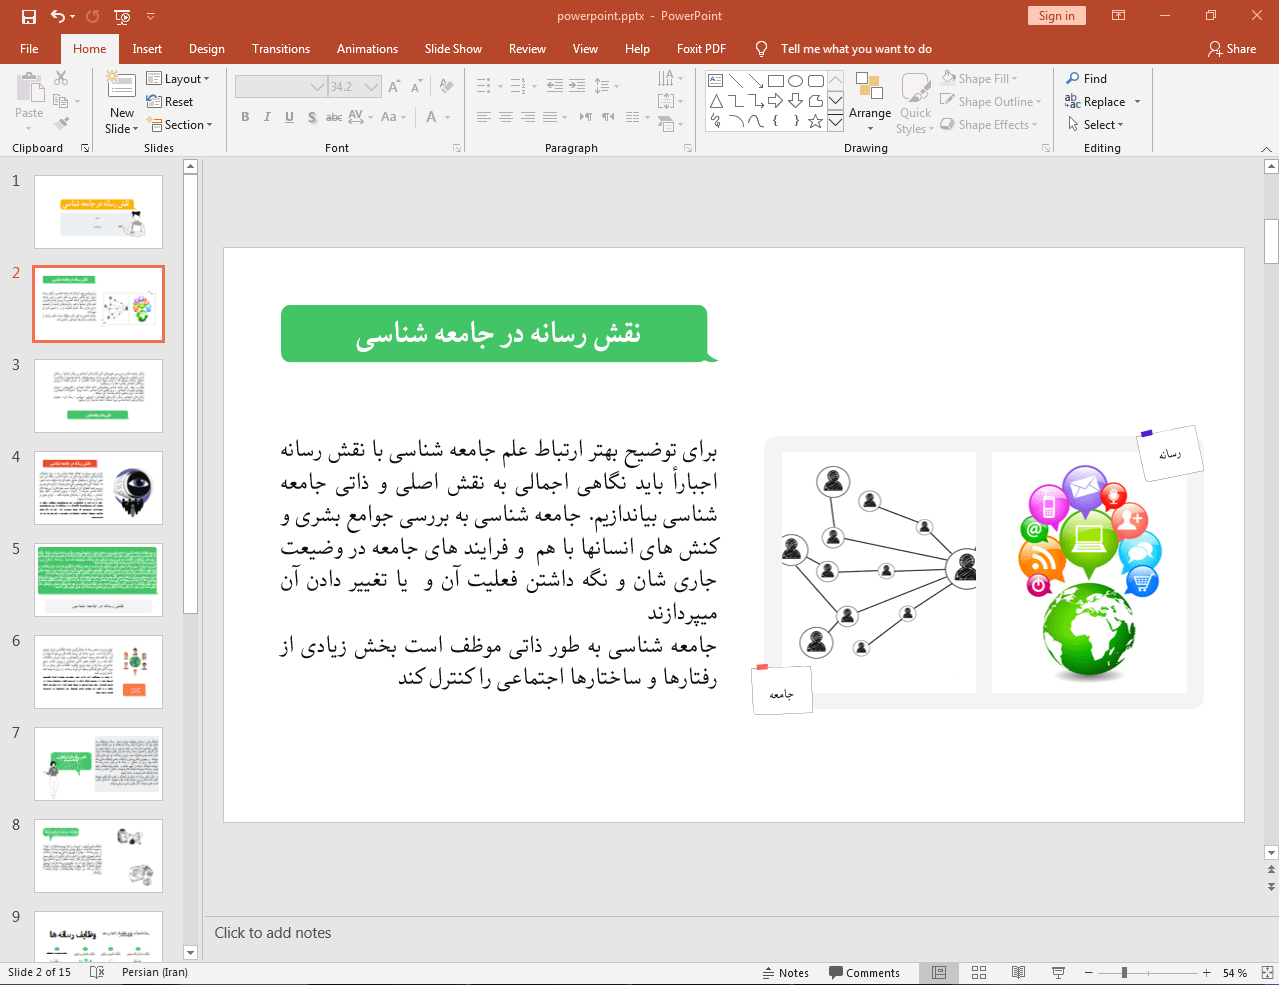Expand the Layout dropdown
Image resolution: width=1279 pixels, height=985 pixels.
(178, 79)
